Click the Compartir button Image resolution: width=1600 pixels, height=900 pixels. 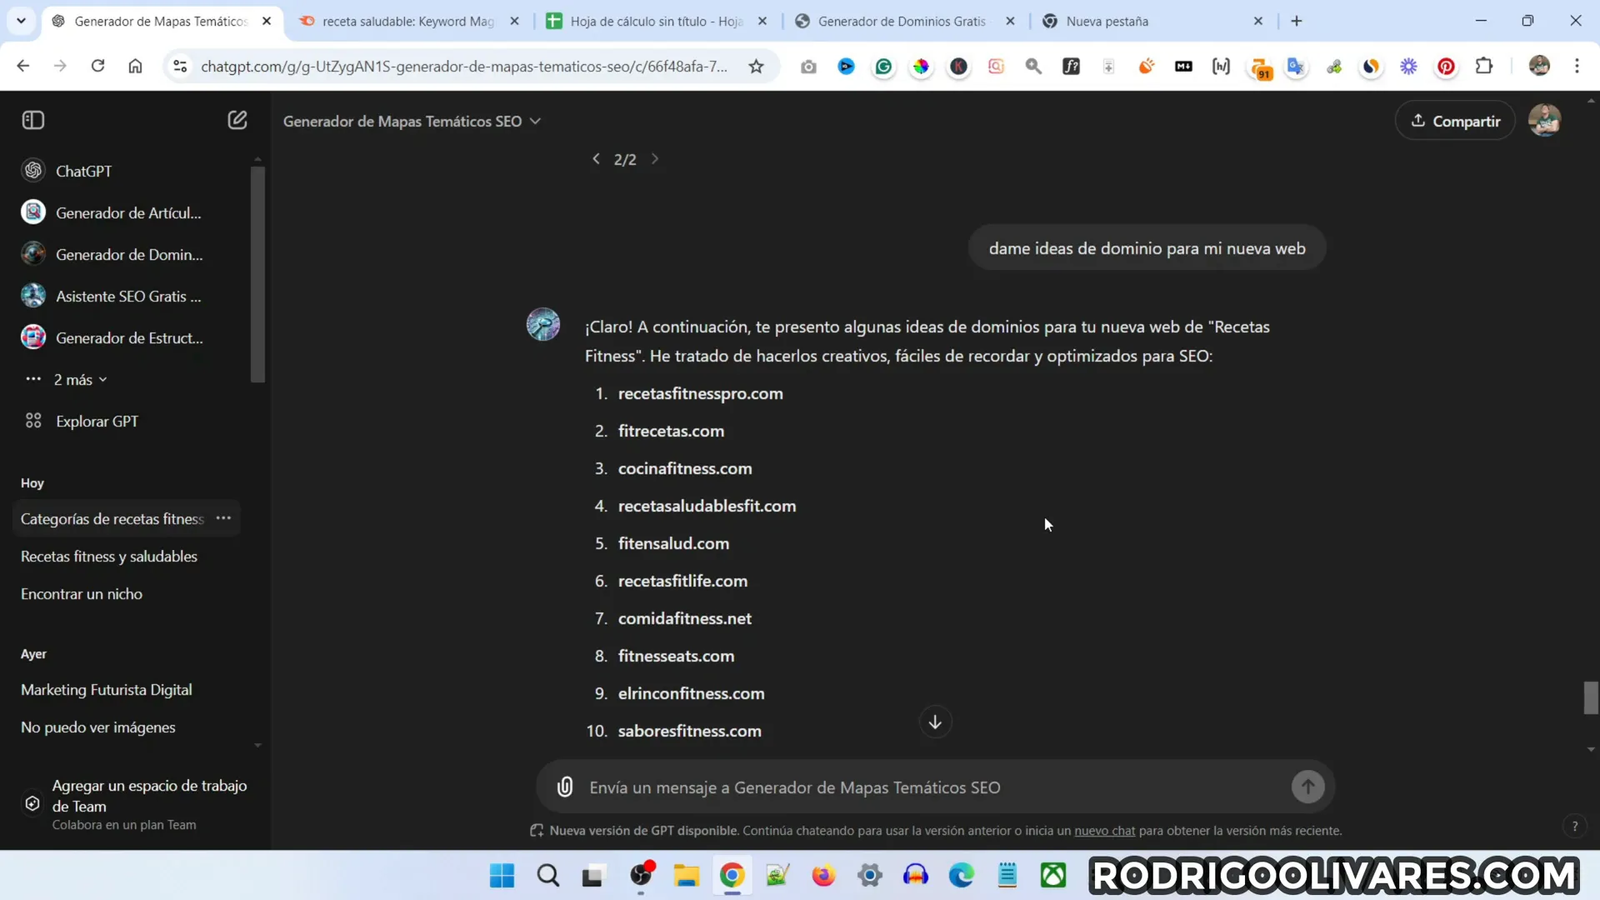click(x=1455, y=120)
